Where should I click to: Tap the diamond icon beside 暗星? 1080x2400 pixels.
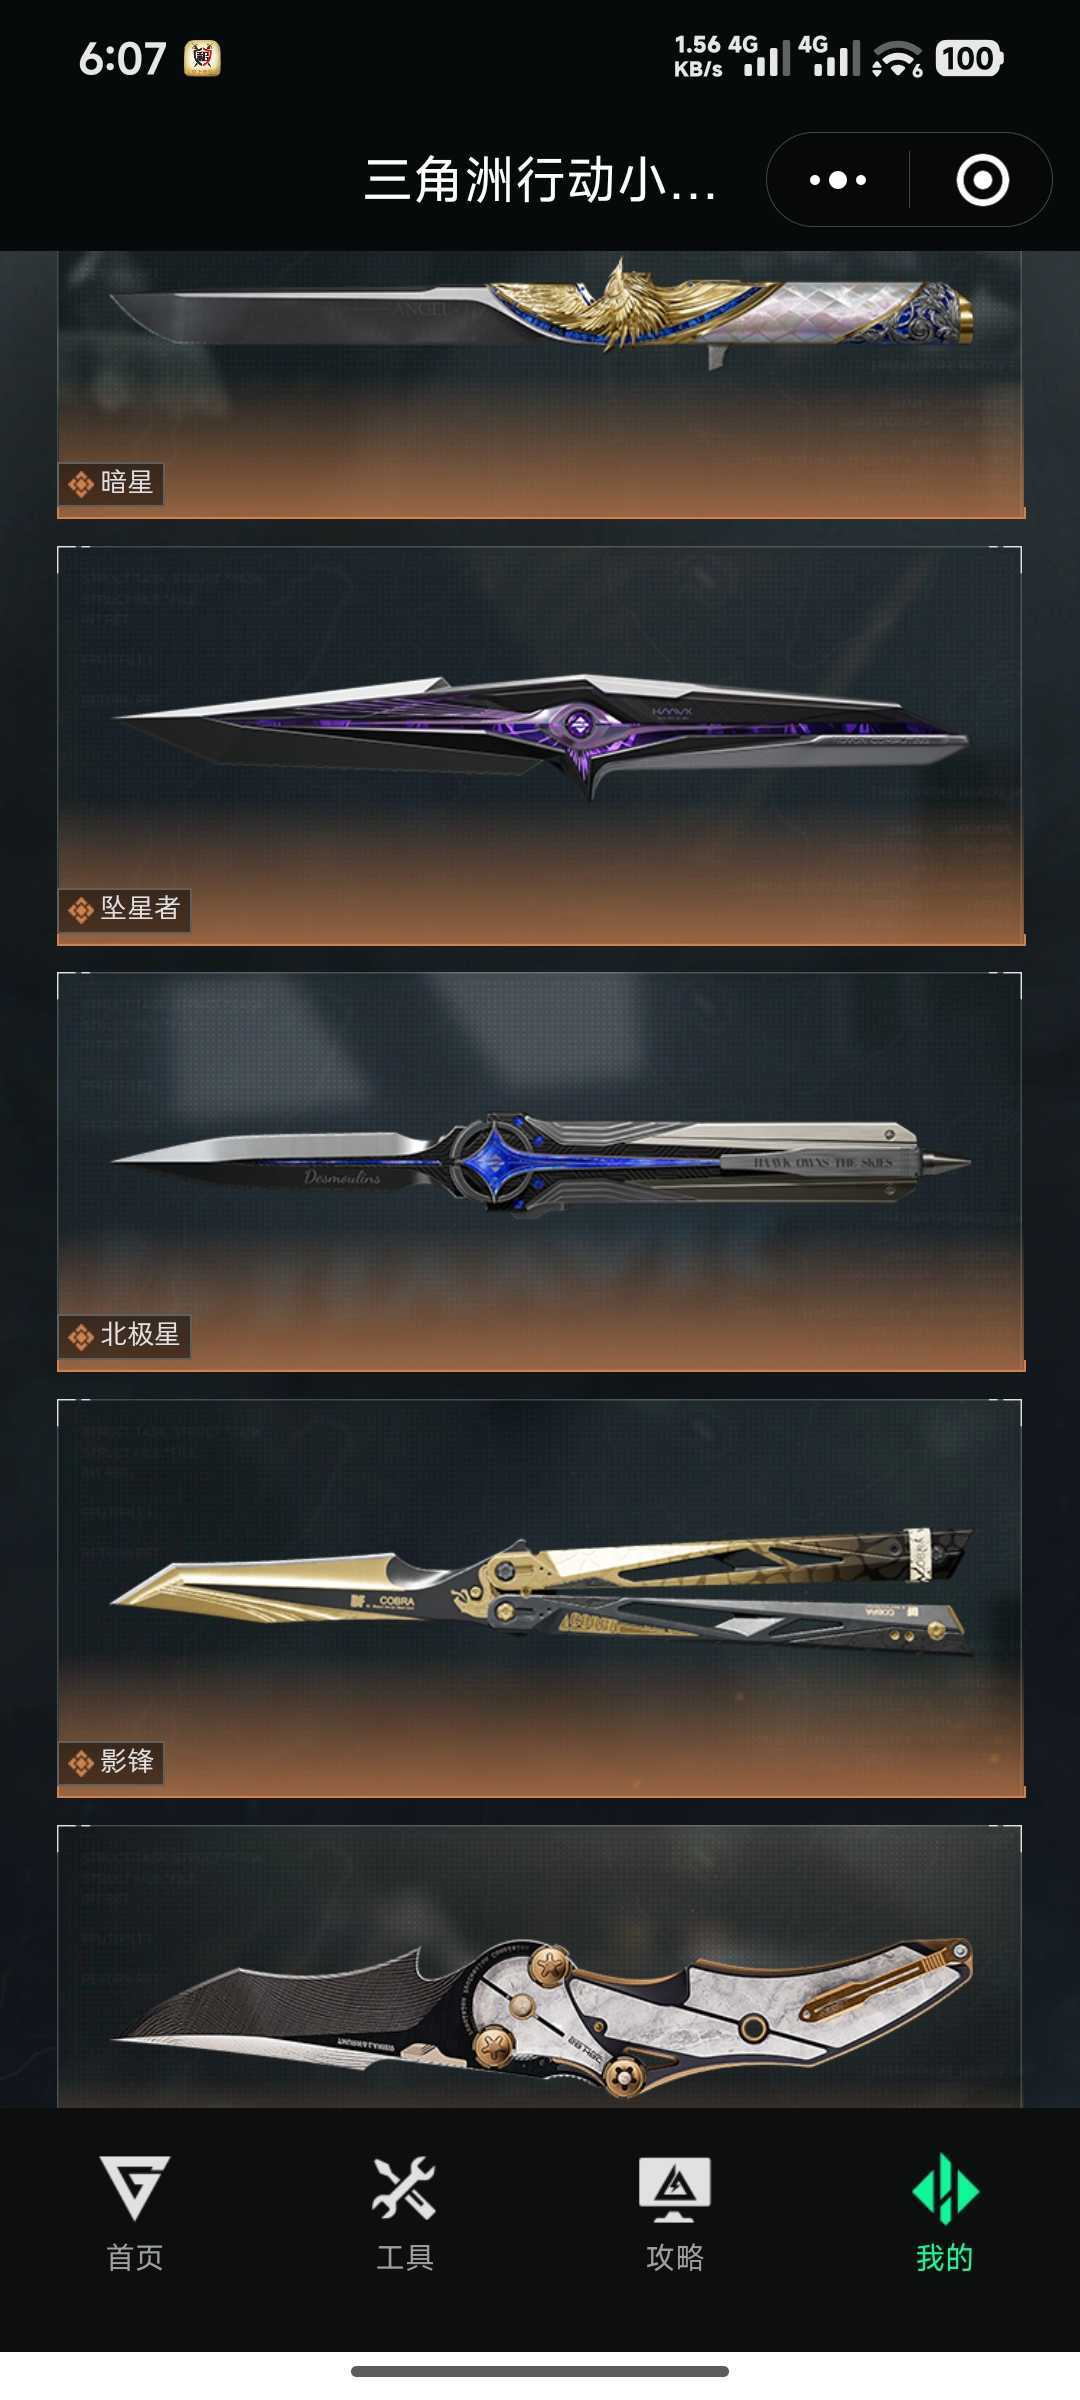coord(81,484)
